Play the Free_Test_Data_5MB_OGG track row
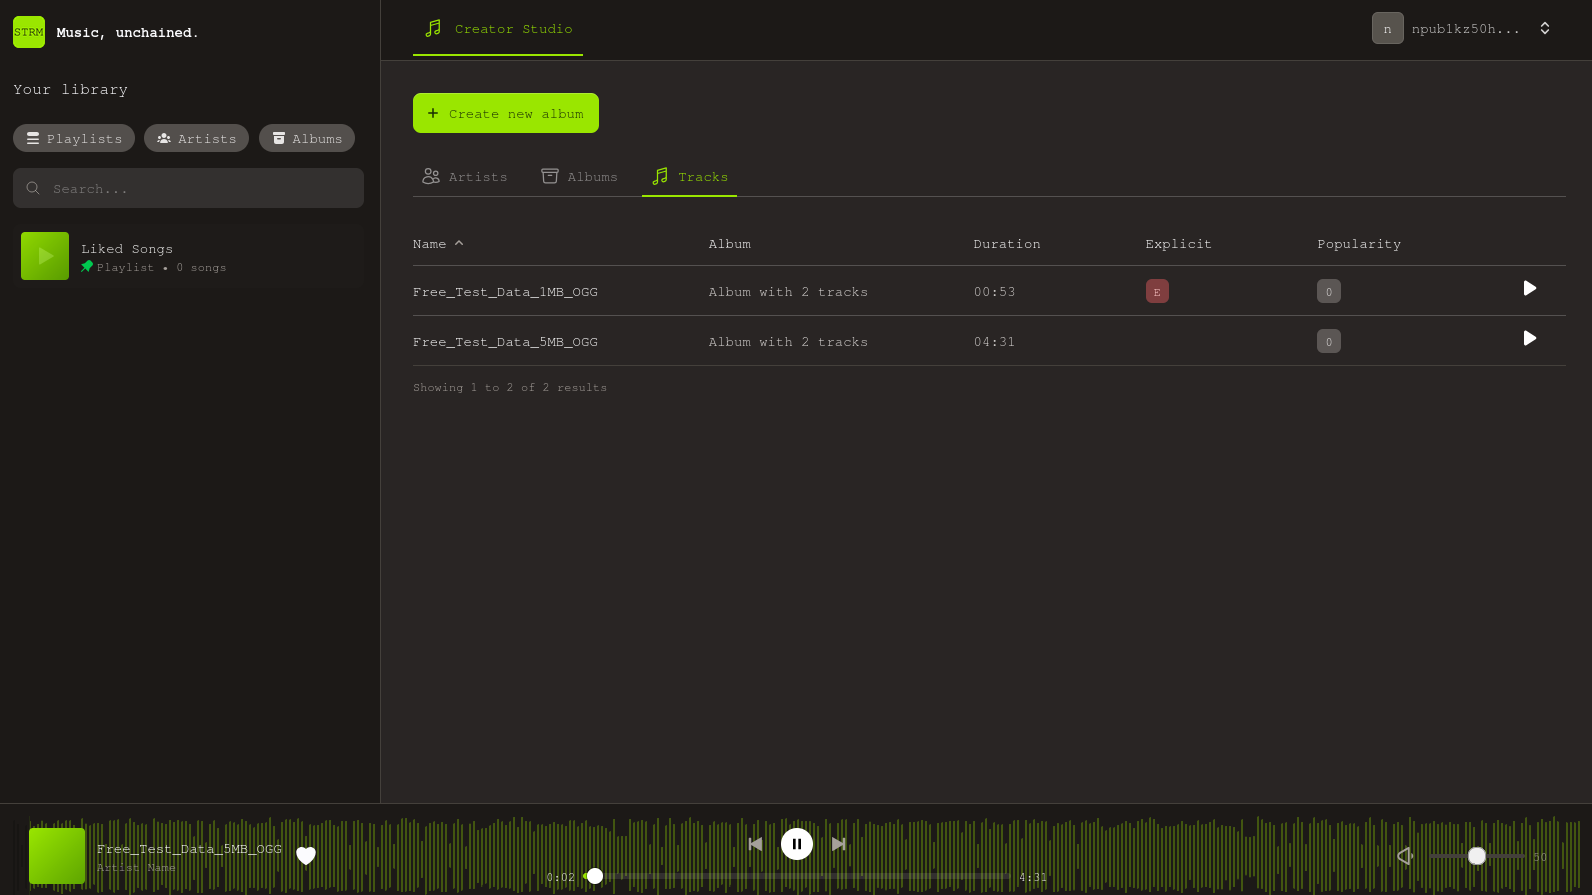The height and width of the screenshot is (895, 1592). [1529, 339]
